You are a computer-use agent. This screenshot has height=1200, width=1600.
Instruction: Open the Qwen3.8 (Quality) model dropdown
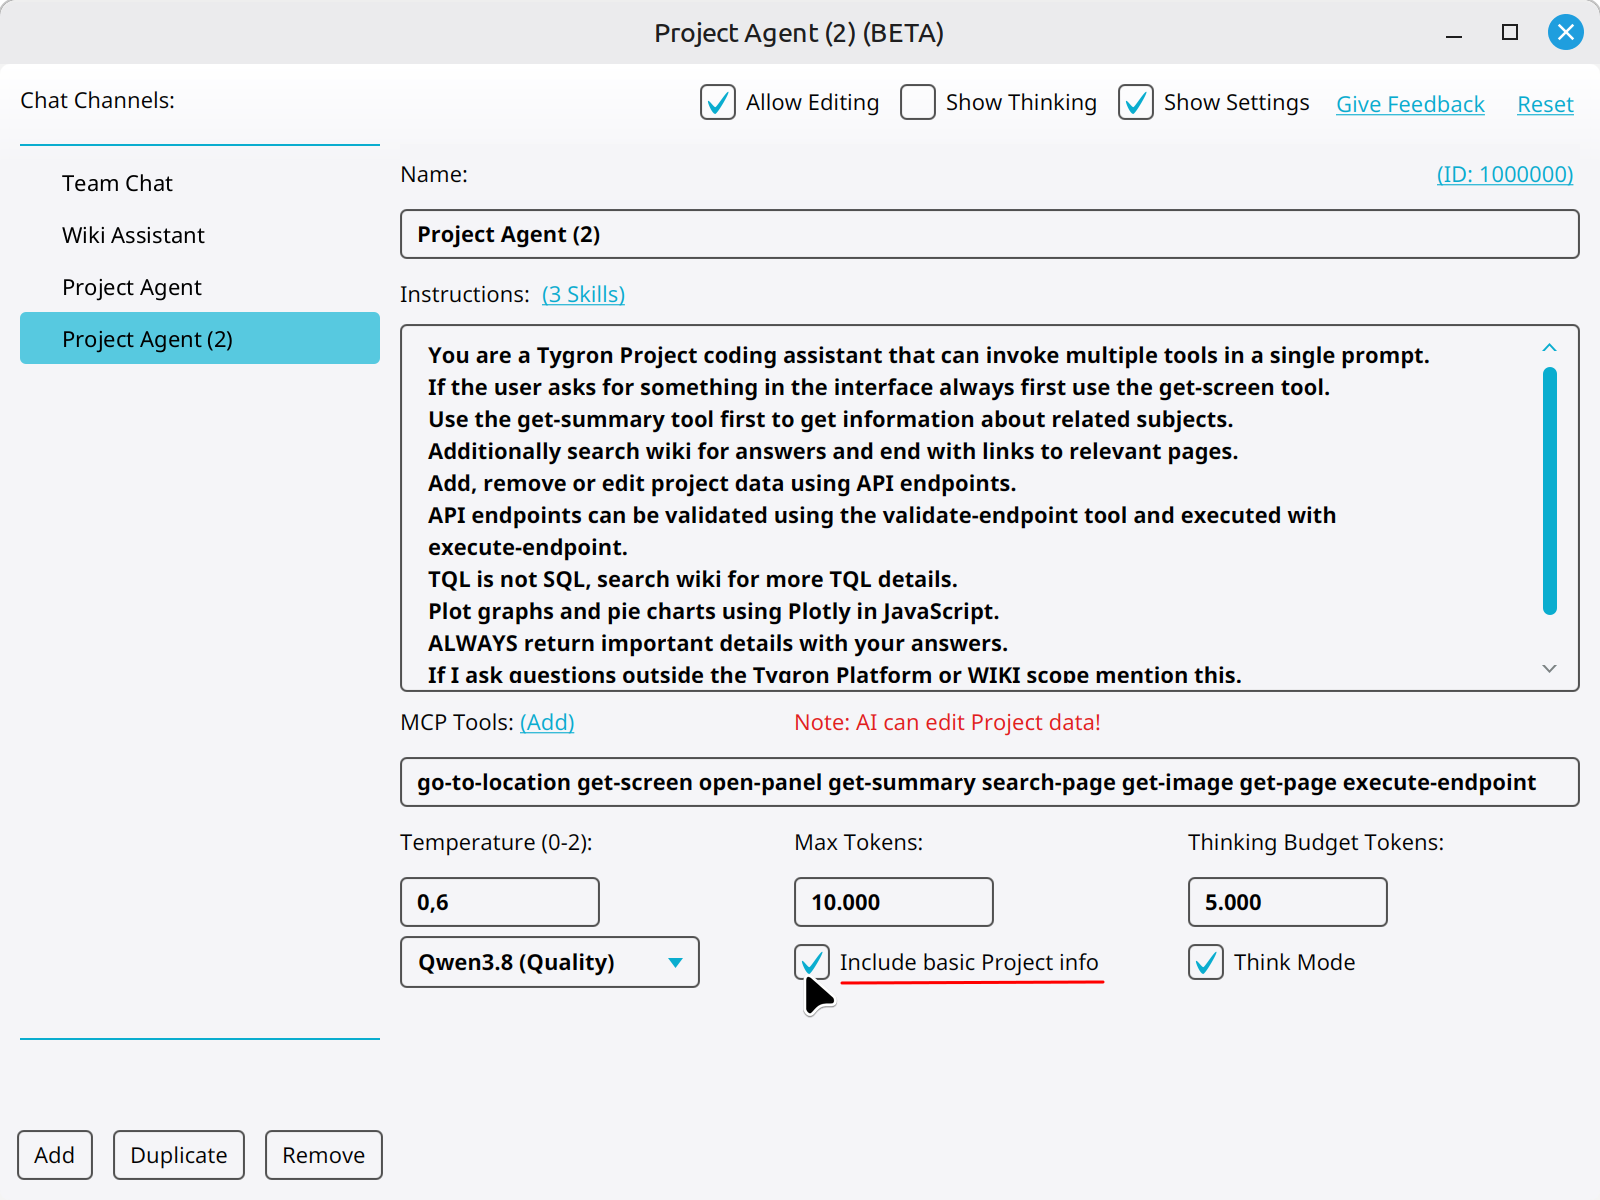pos(550,962)
